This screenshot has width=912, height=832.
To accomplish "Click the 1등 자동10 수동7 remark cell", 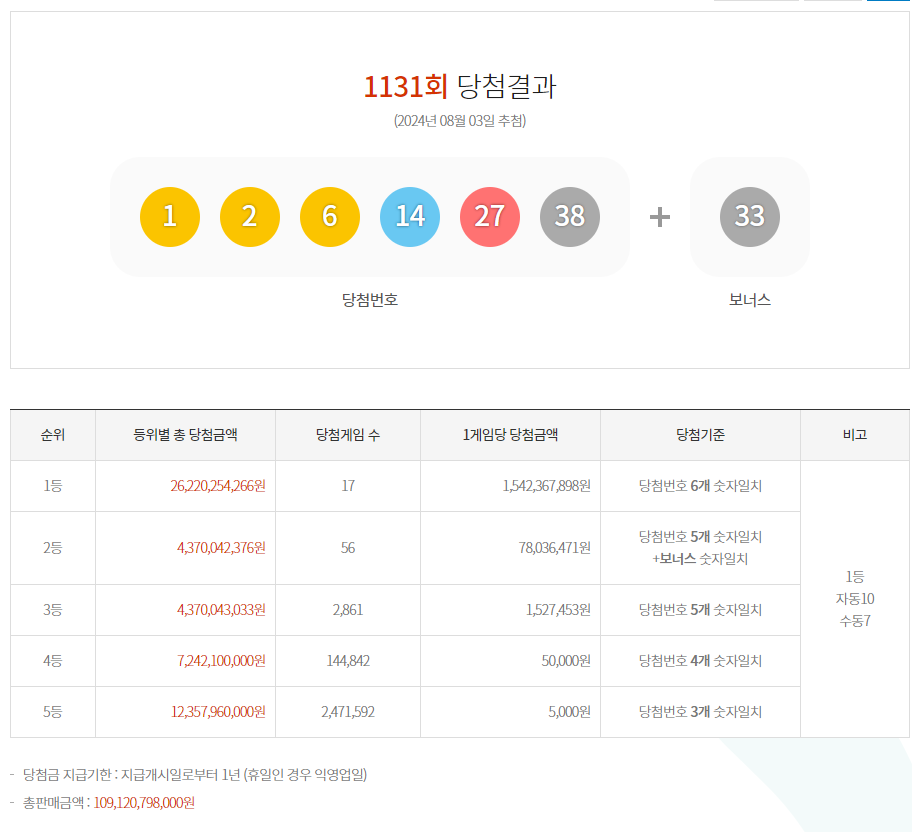I will (x=855, y=599).
